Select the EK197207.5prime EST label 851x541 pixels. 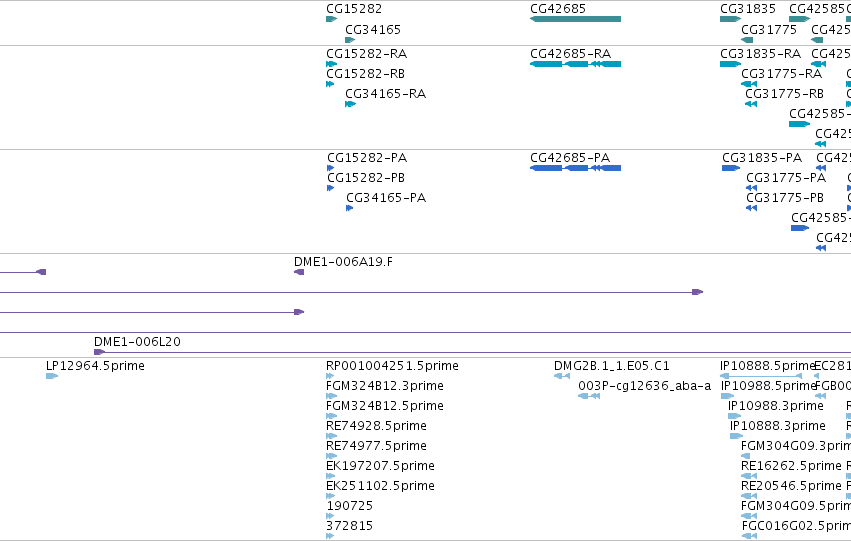pyautogui.click(x=380, y=466)
